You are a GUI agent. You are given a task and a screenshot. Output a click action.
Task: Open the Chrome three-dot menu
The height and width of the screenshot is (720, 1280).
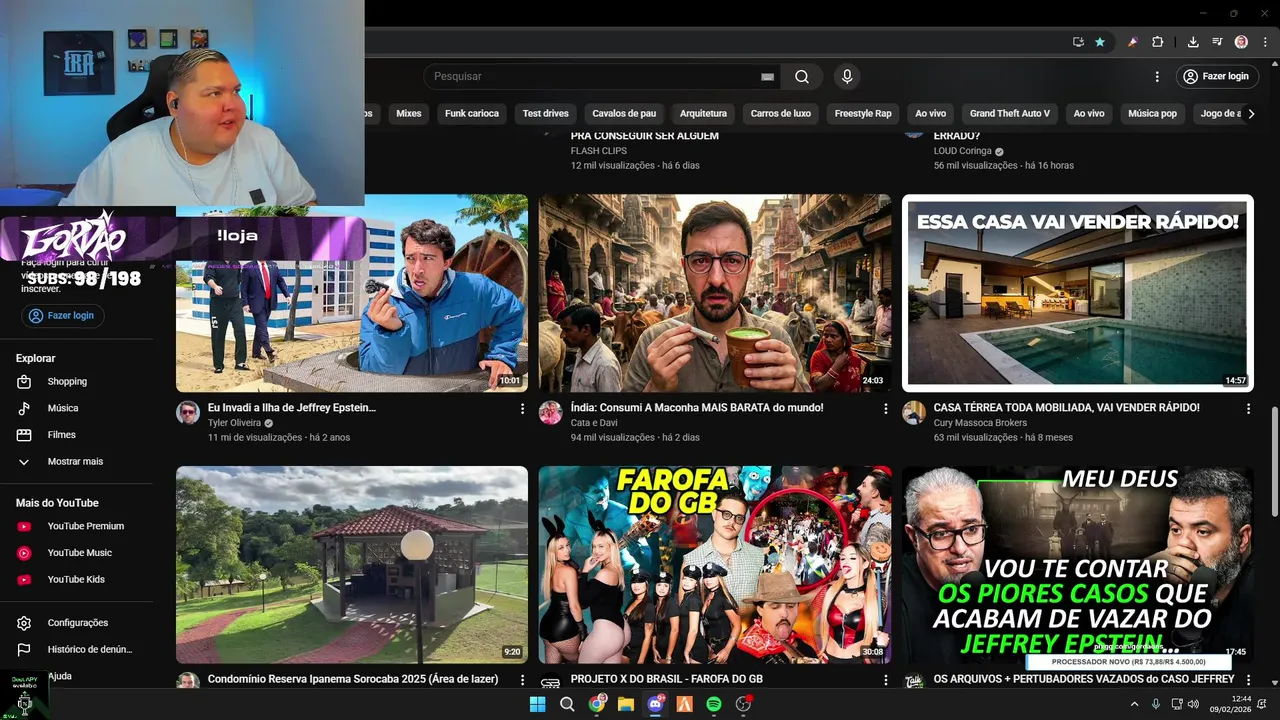(x=1263, y=42)
